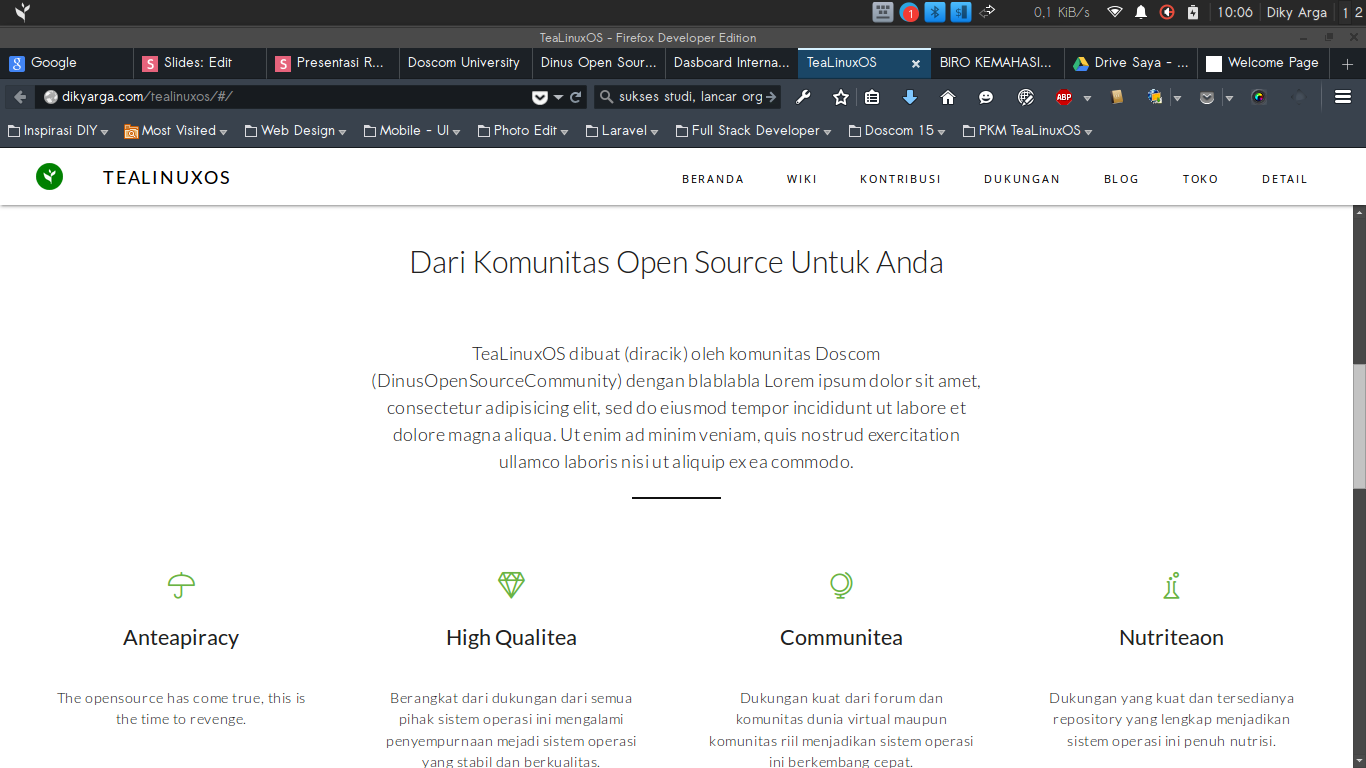Switch to the BIRO KEMAHASI... tab

pos(997,63)
